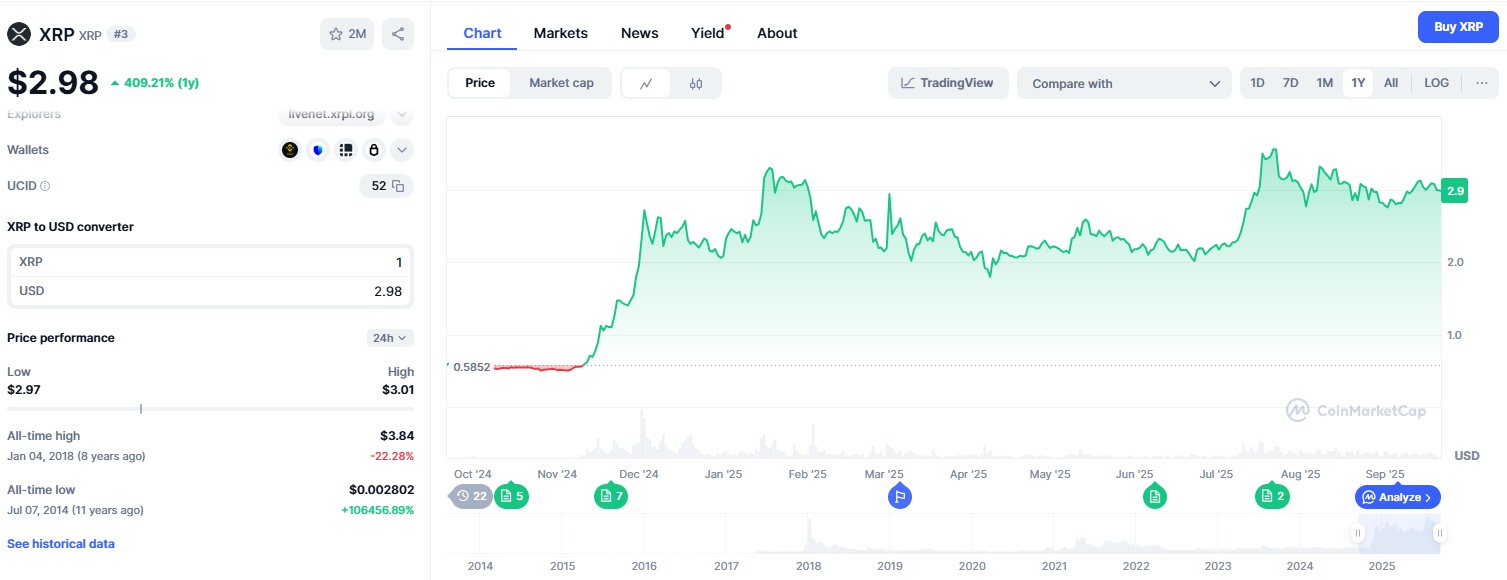Click the blue flag marker near Mar '25
This screenshot has height=580, width=1507.
(900, 496)
